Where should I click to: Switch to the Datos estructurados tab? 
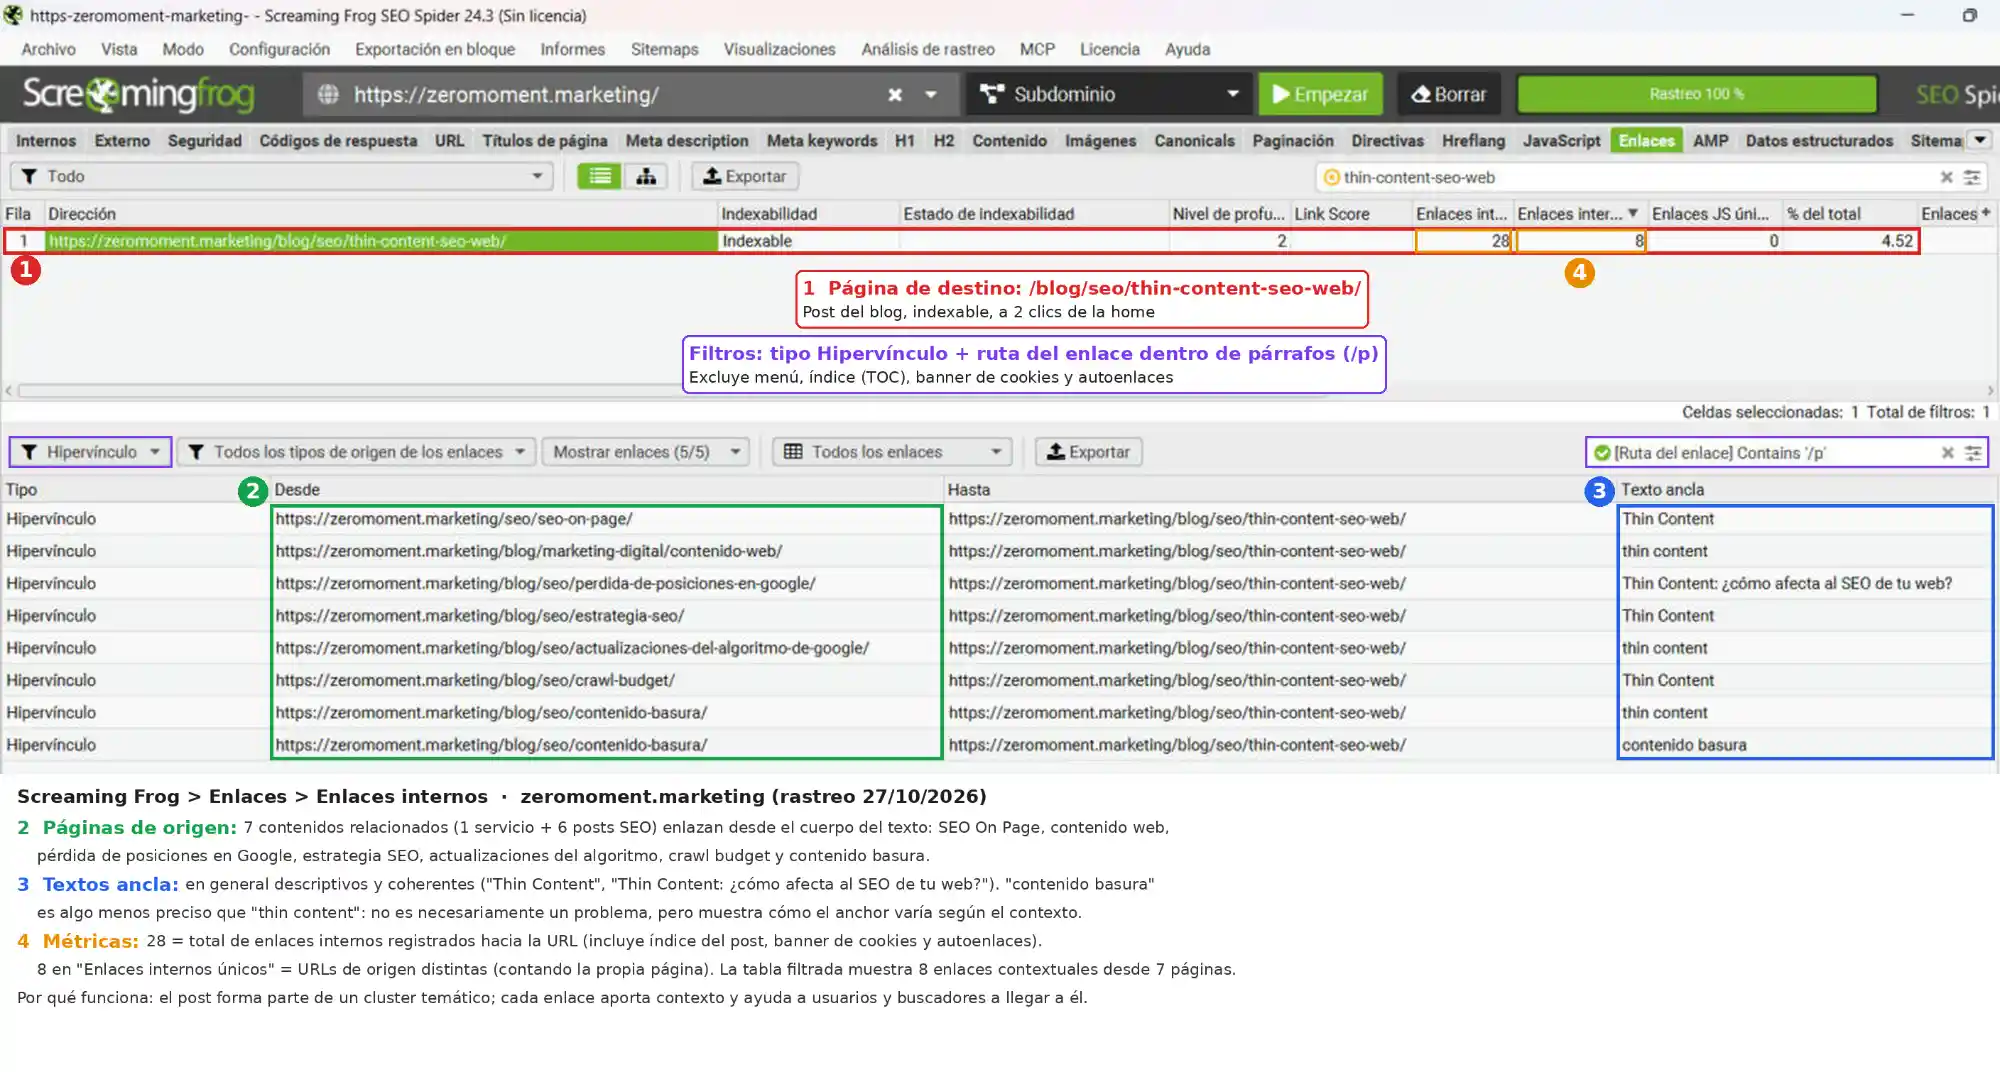click(1819, 141)
